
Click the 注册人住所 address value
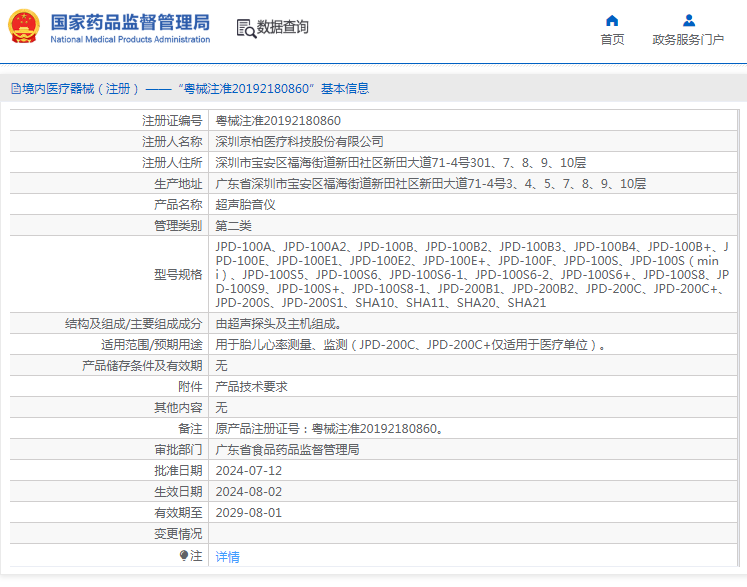coord(401,163)
